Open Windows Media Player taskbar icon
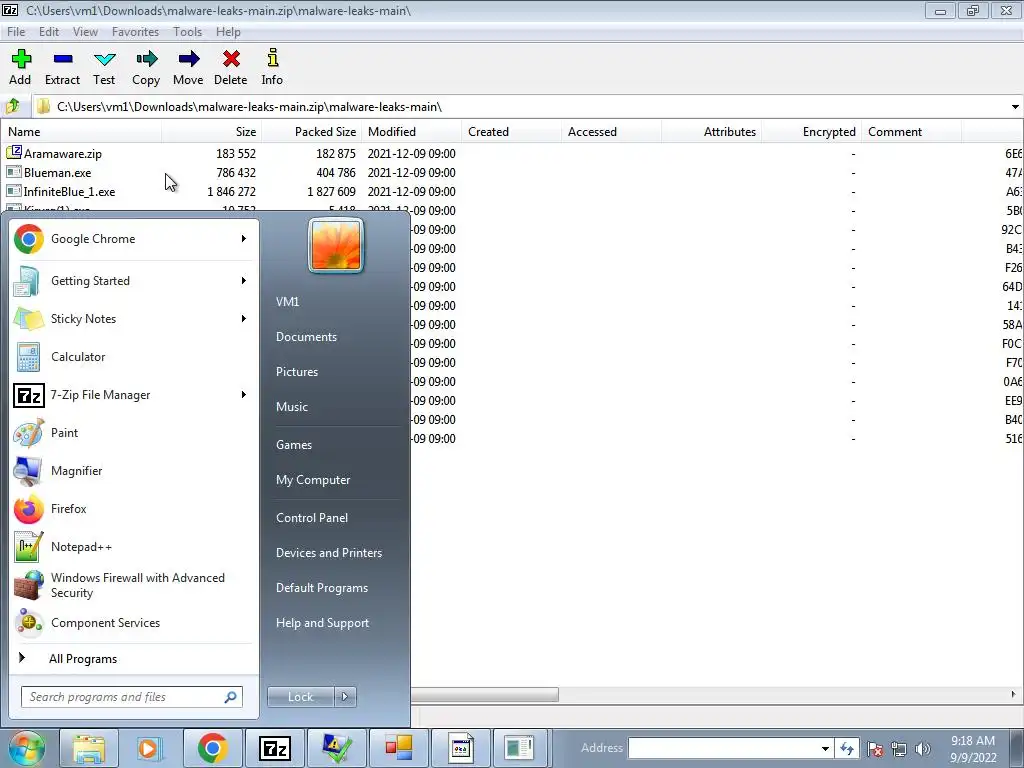Image resolution: width=1024 pixels, height=768 pixels. (149, 748)
